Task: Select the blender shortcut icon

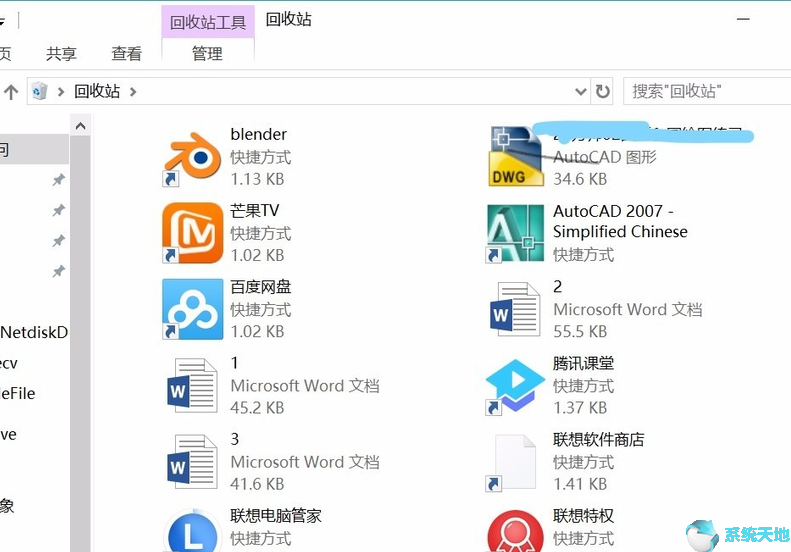Action: 192,157
